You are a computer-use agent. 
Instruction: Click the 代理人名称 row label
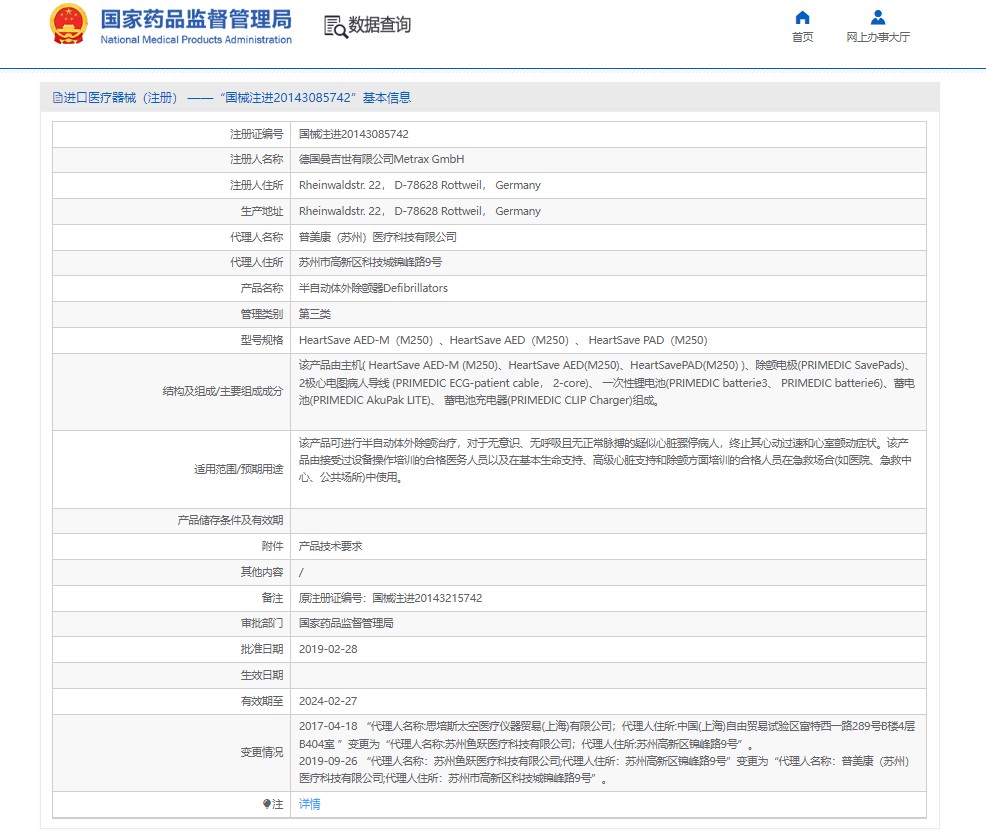tap(257, 237)
